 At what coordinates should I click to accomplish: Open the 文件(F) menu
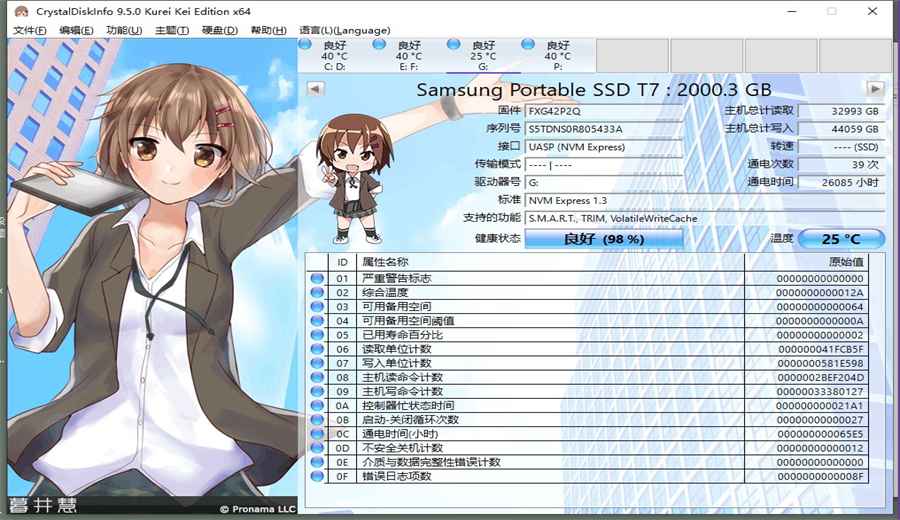coord(30,30)
